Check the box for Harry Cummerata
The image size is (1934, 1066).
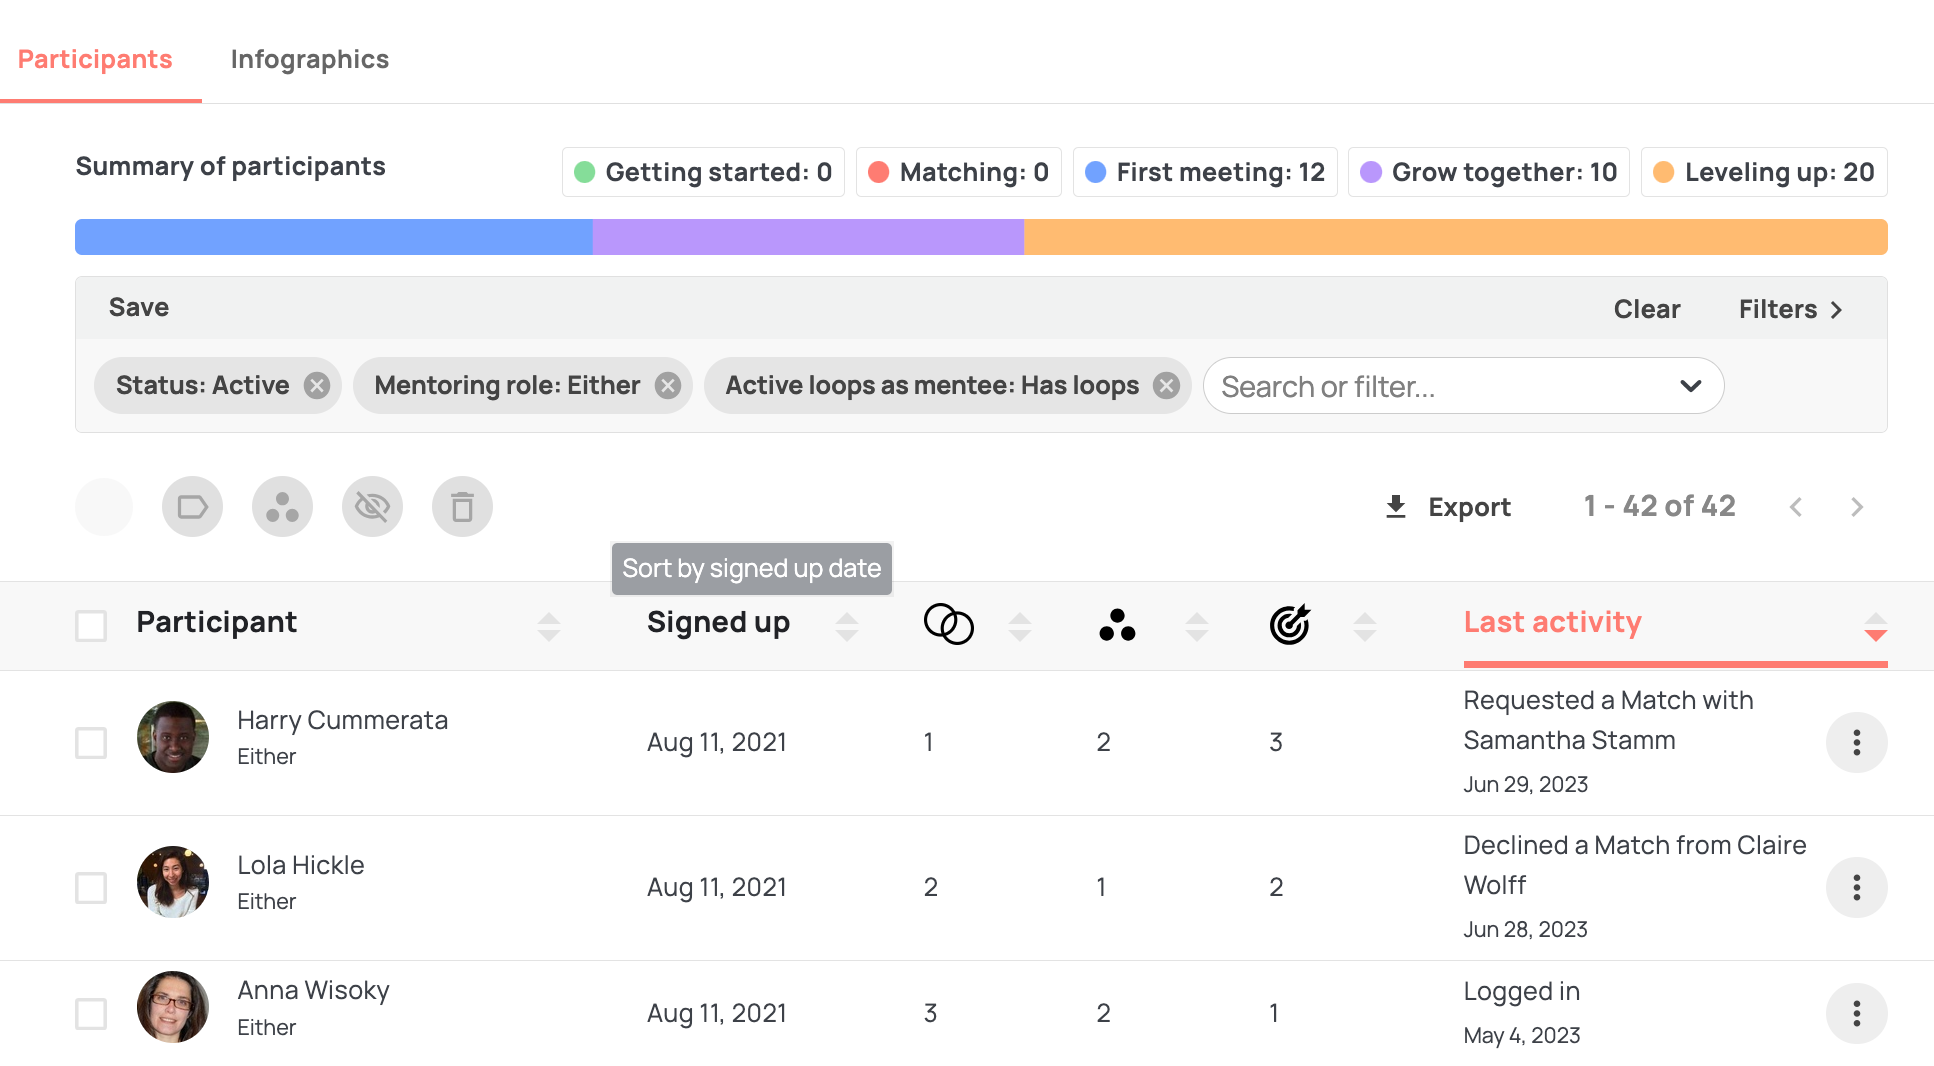click(91, 743)
